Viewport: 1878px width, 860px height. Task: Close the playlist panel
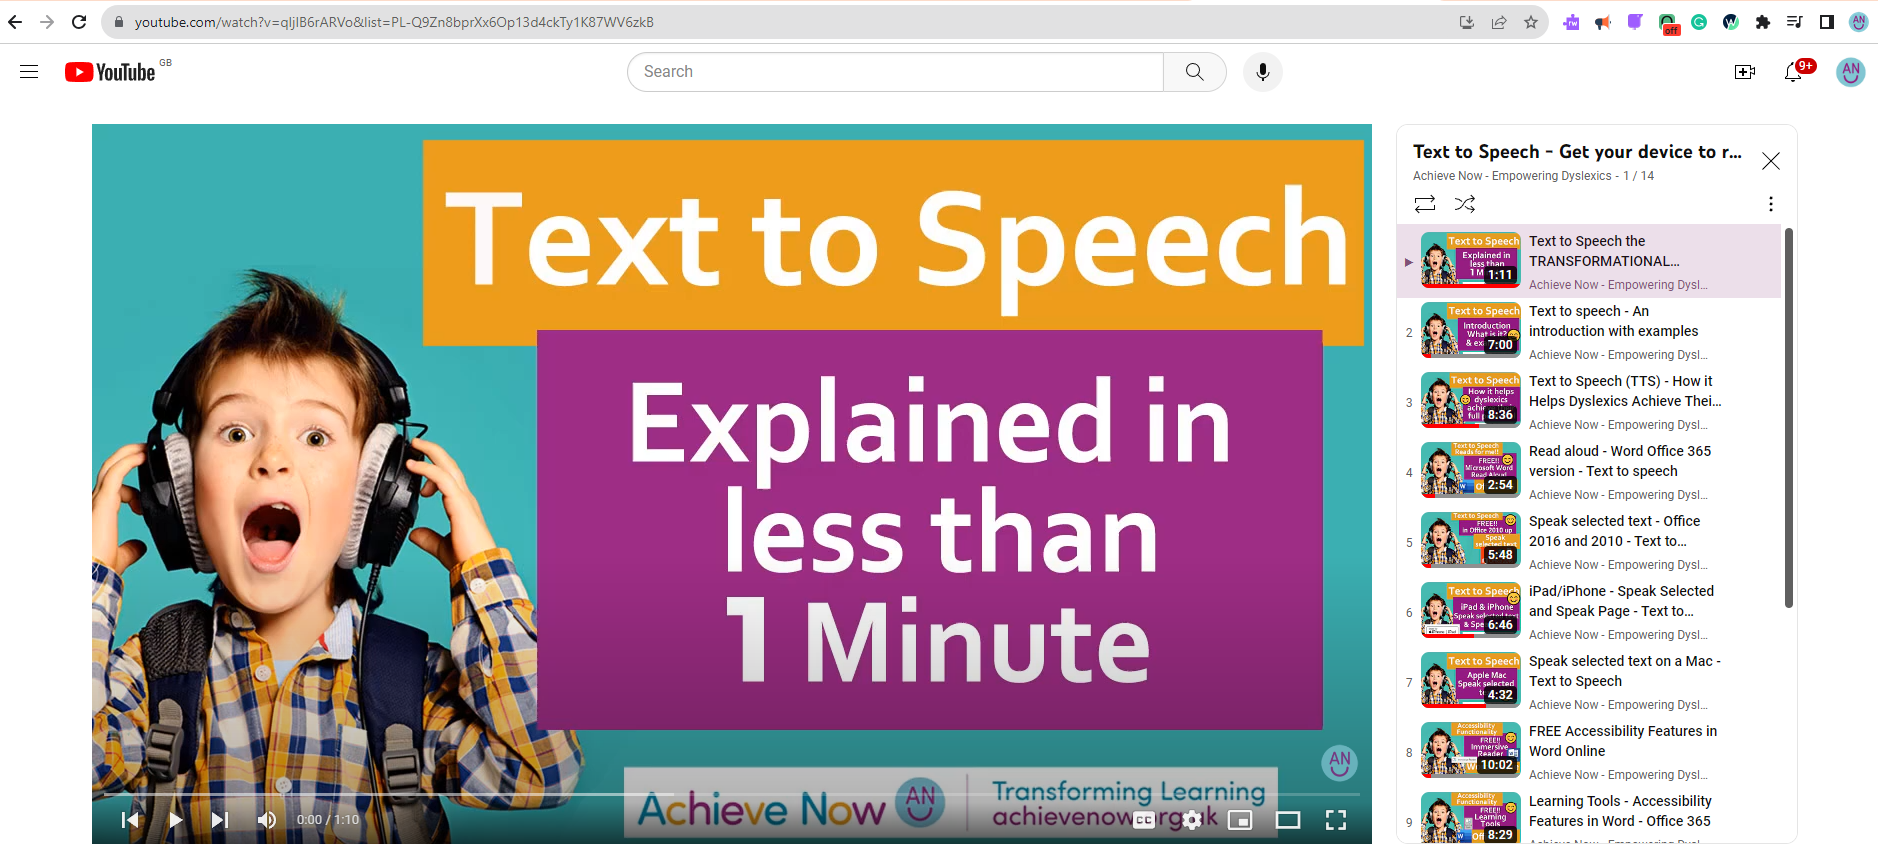(x=1771, y=161)
